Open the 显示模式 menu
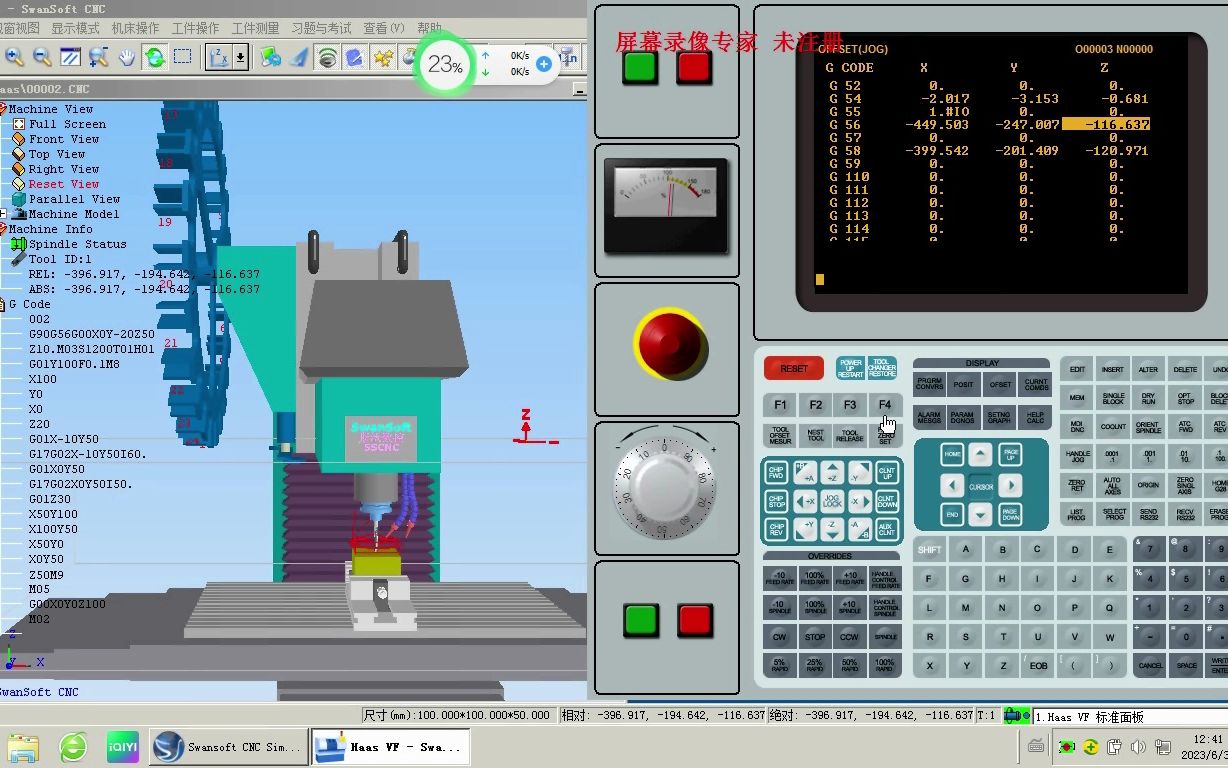Screen dimensions: 1228x768 pyautogui.click(x=76, y=28)
